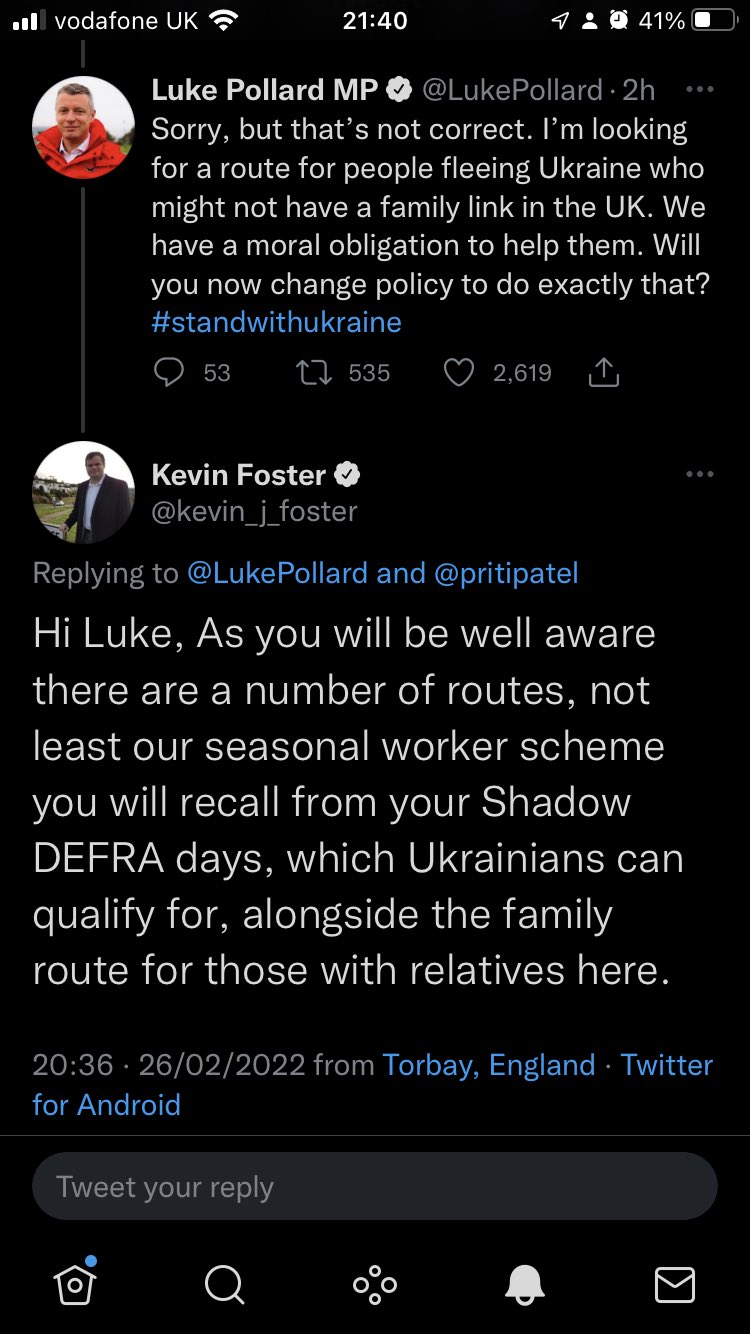Tap Kevin Foster's verified badge
This screenshot has height=1334, width=750.
(x=347, y=475)
